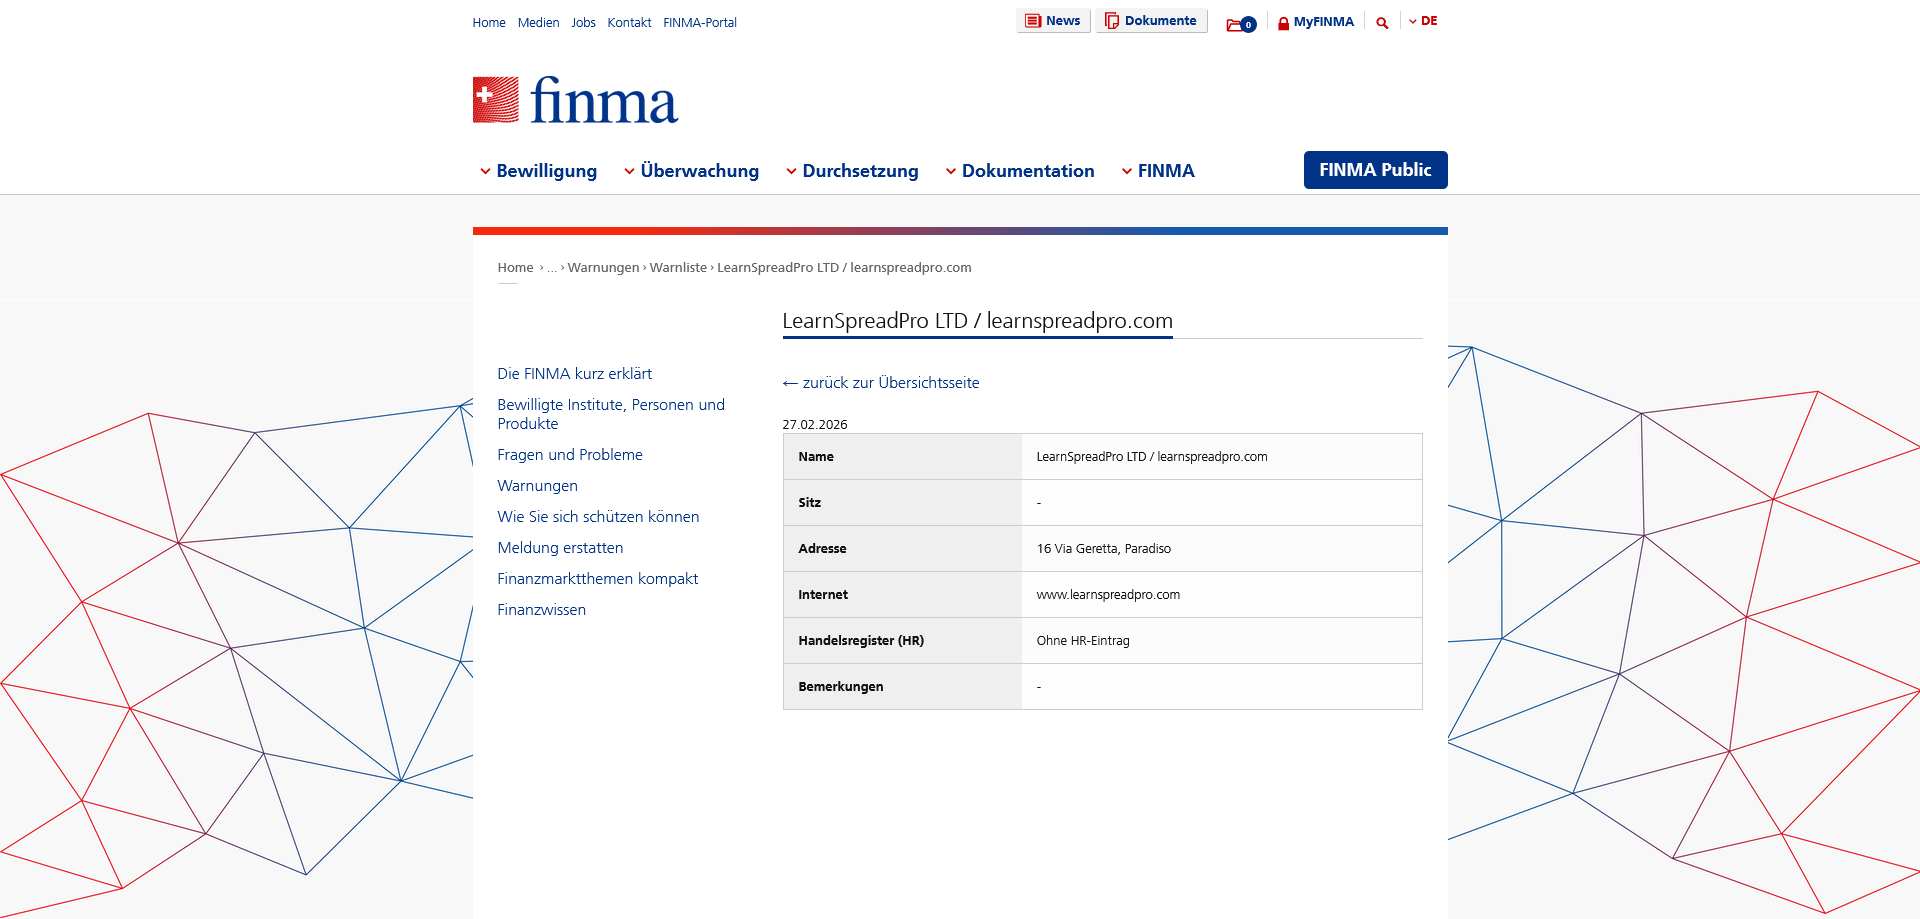
Task: Click the current page breadcrumb LearnSpreadPro LTD
Action: click(x=844, y=268)
